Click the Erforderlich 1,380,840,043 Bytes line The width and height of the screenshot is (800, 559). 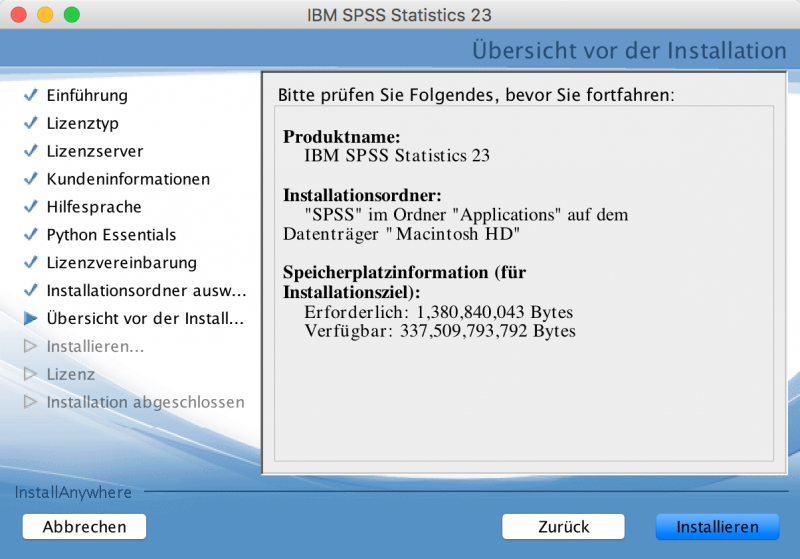tap(438, 312)
